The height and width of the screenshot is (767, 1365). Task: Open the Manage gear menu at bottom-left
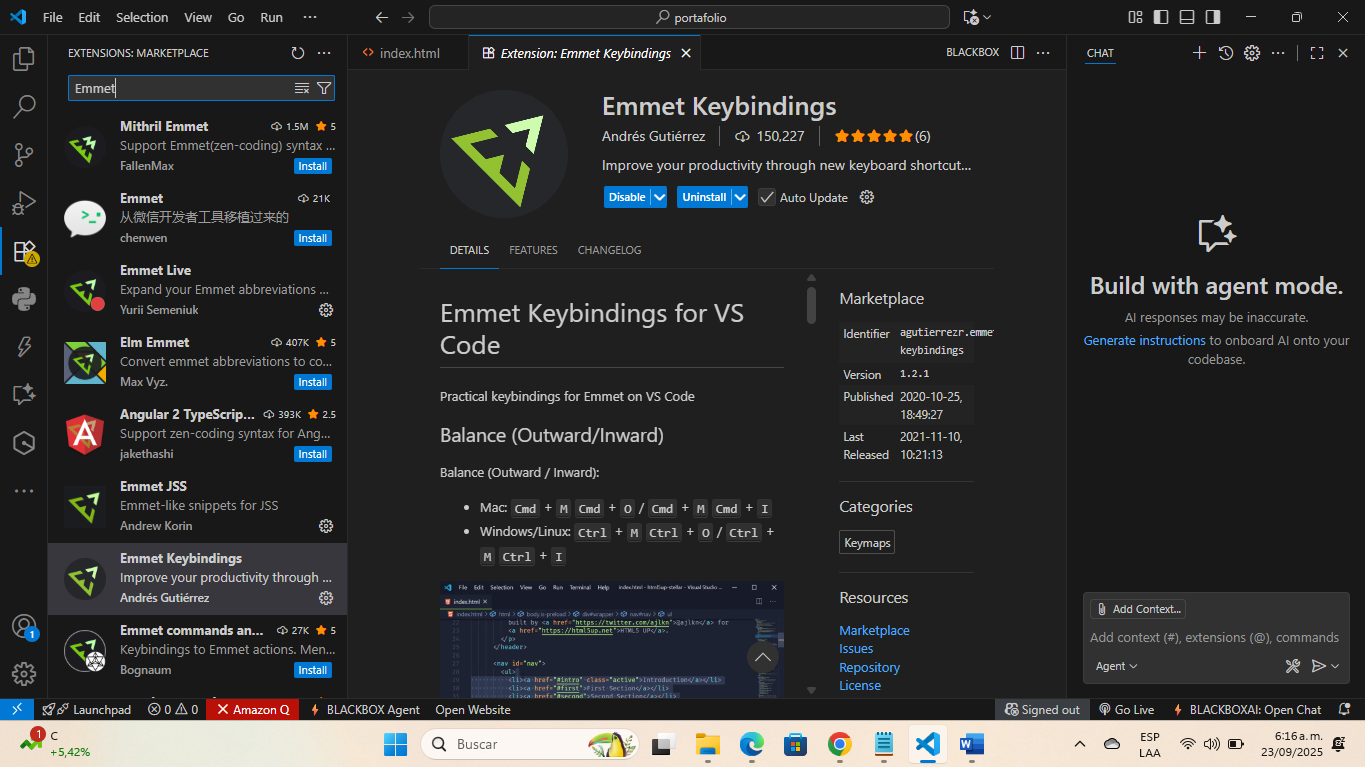point(24,674)
